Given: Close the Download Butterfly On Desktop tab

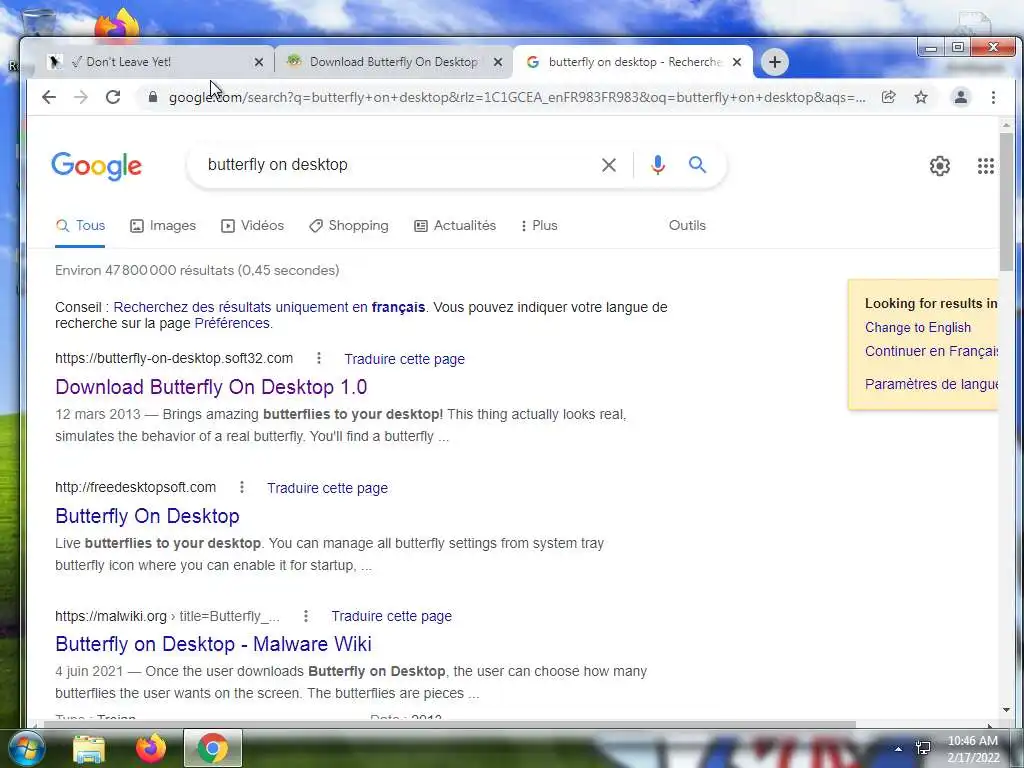Looking at the screenshot, I should pos(498,62).
